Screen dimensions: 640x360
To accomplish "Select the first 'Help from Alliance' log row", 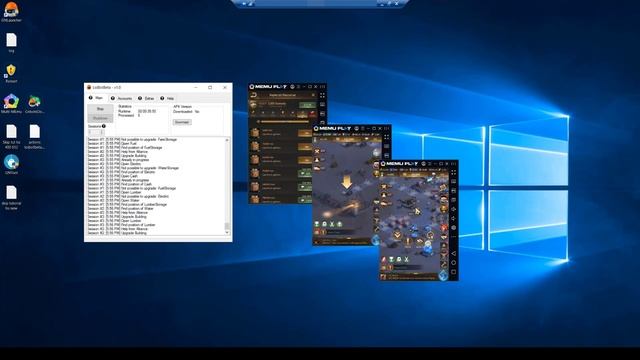I will click(118, 152).
